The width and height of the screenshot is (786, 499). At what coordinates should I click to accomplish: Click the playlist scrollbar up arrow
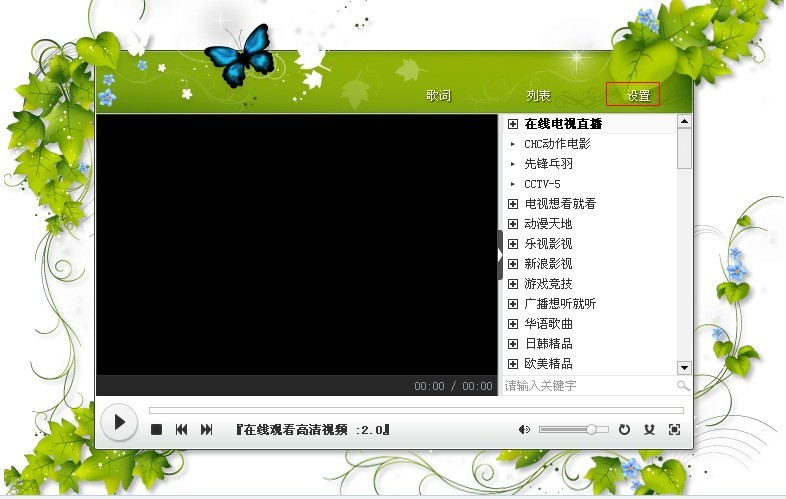(x=684, y=121)
